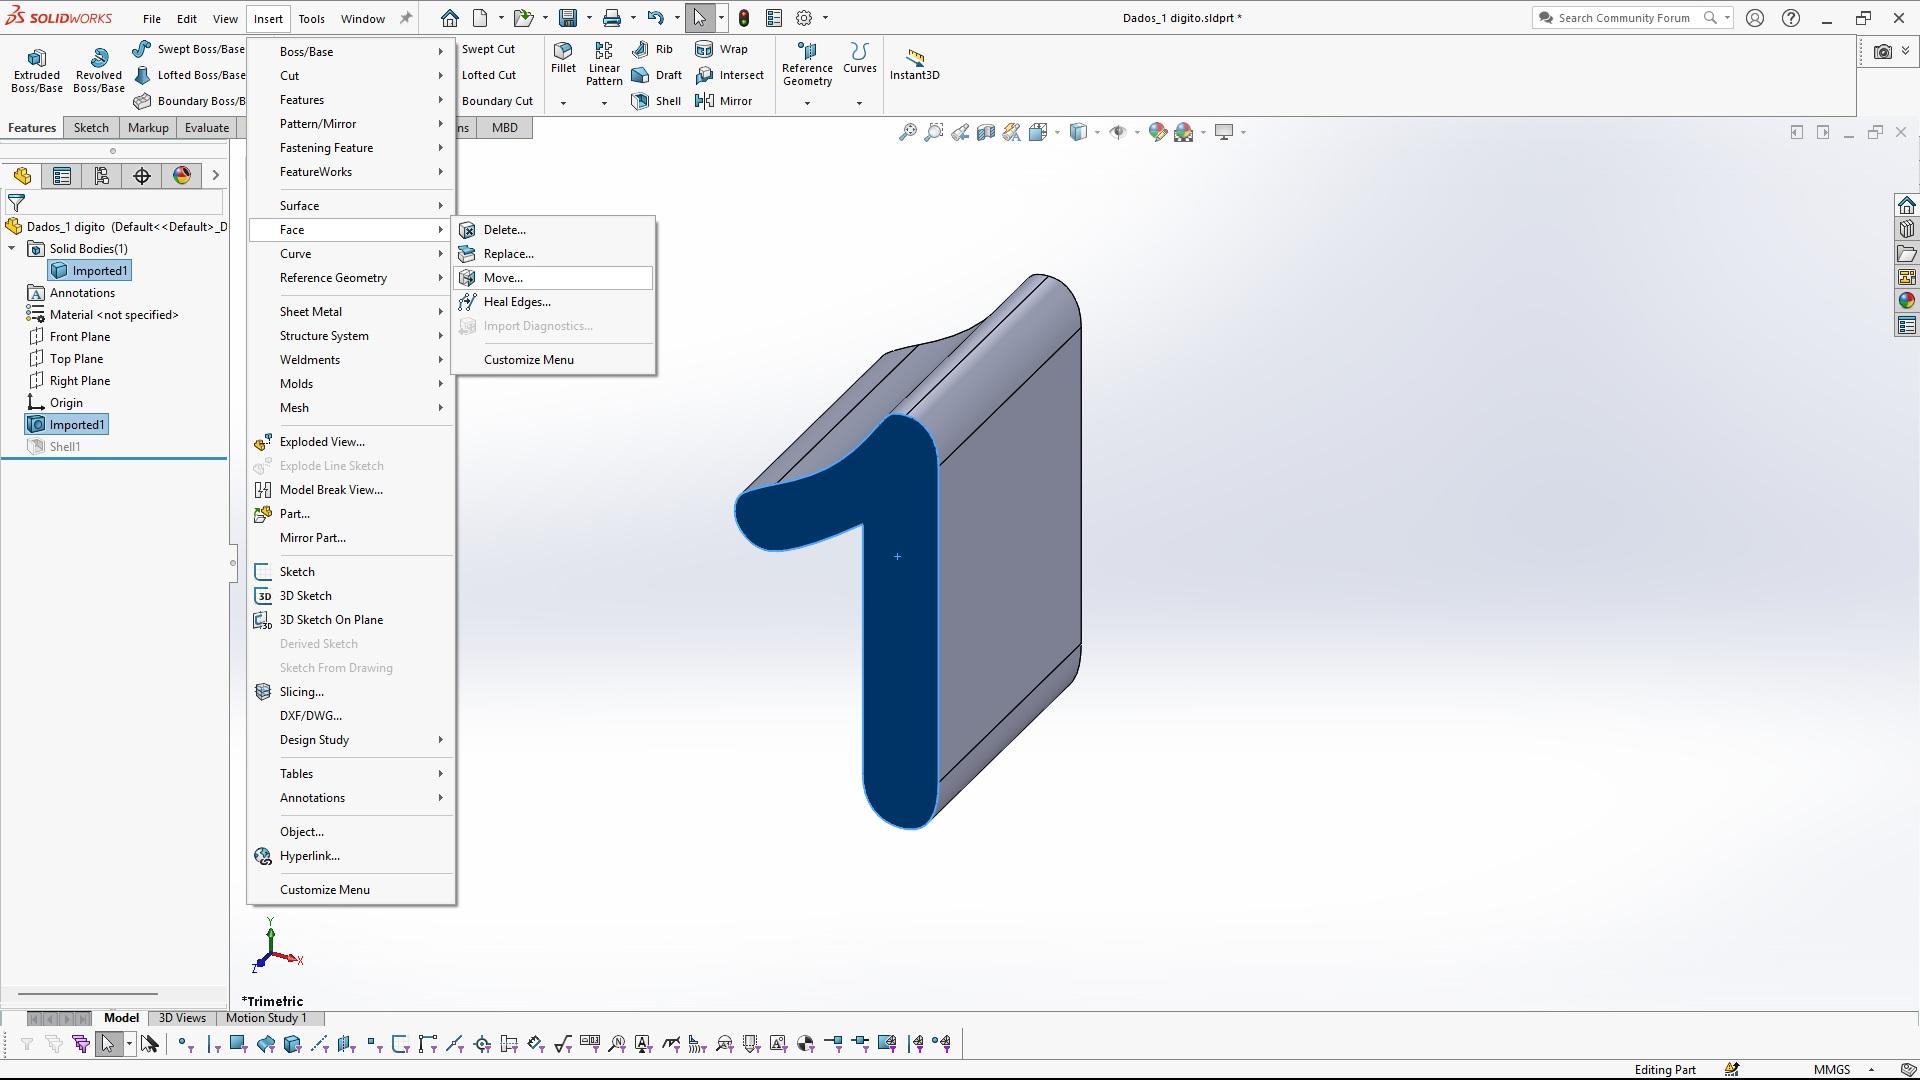Switch to the Sketch ribbon tab

[91, 128]
